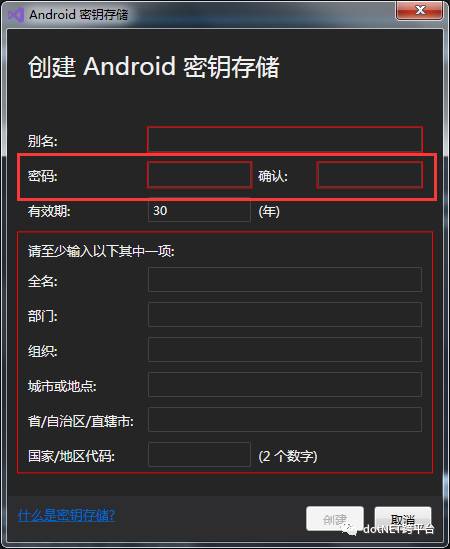This screenshot has width=450, height=549.
Task: Click the 国家/地区代码 input box
Action: click(x=199, y=454)
